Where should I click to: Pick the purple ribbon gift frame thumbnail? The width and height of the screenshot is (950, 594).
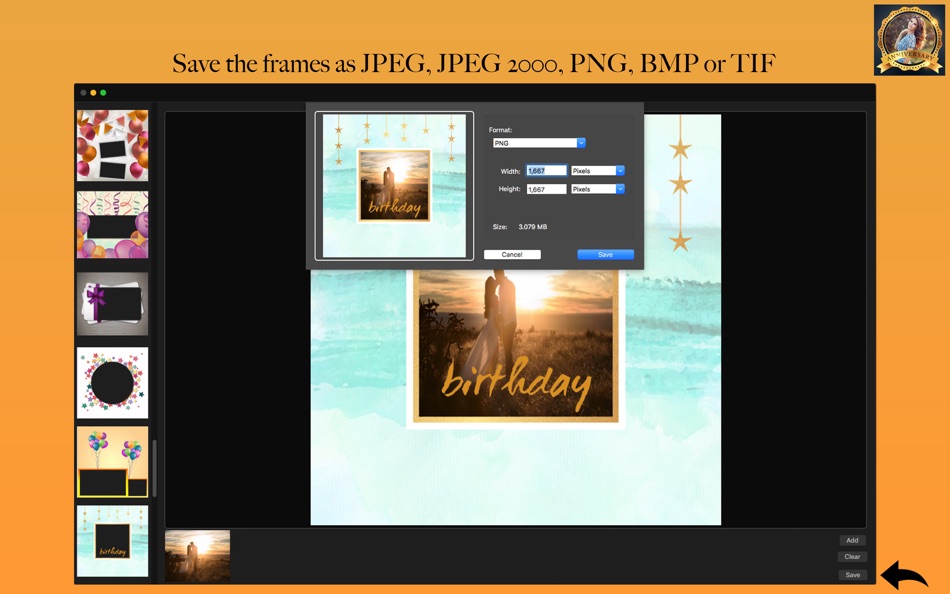(x=112, y=304)
